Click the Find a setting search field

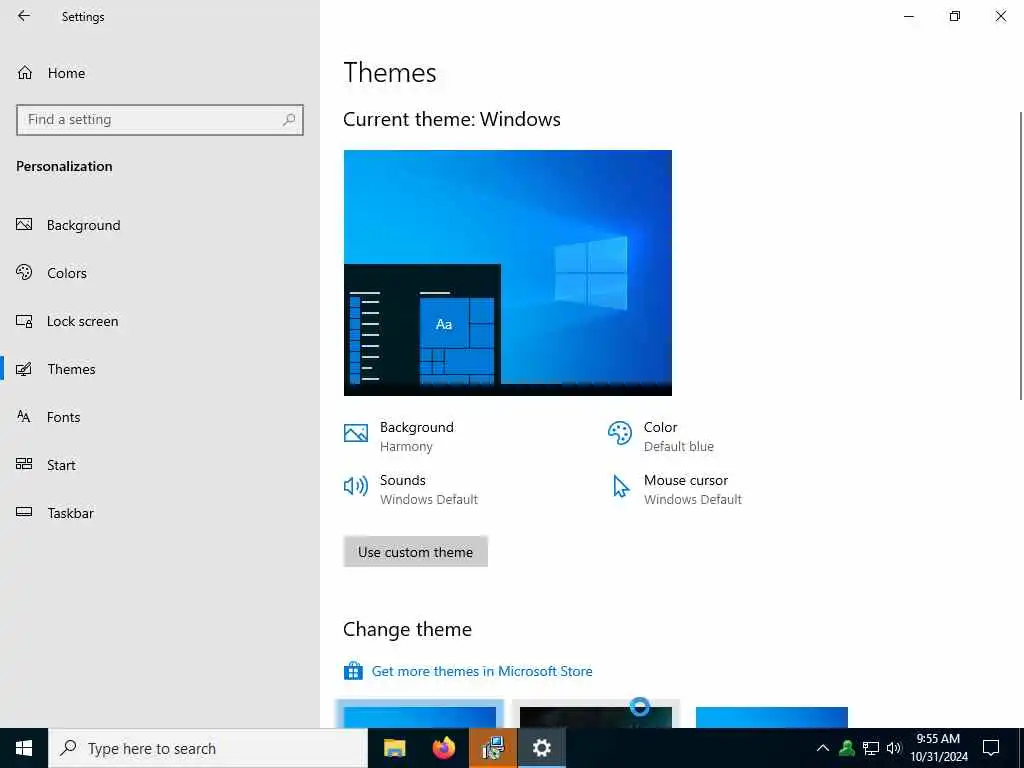coord(160,120)
